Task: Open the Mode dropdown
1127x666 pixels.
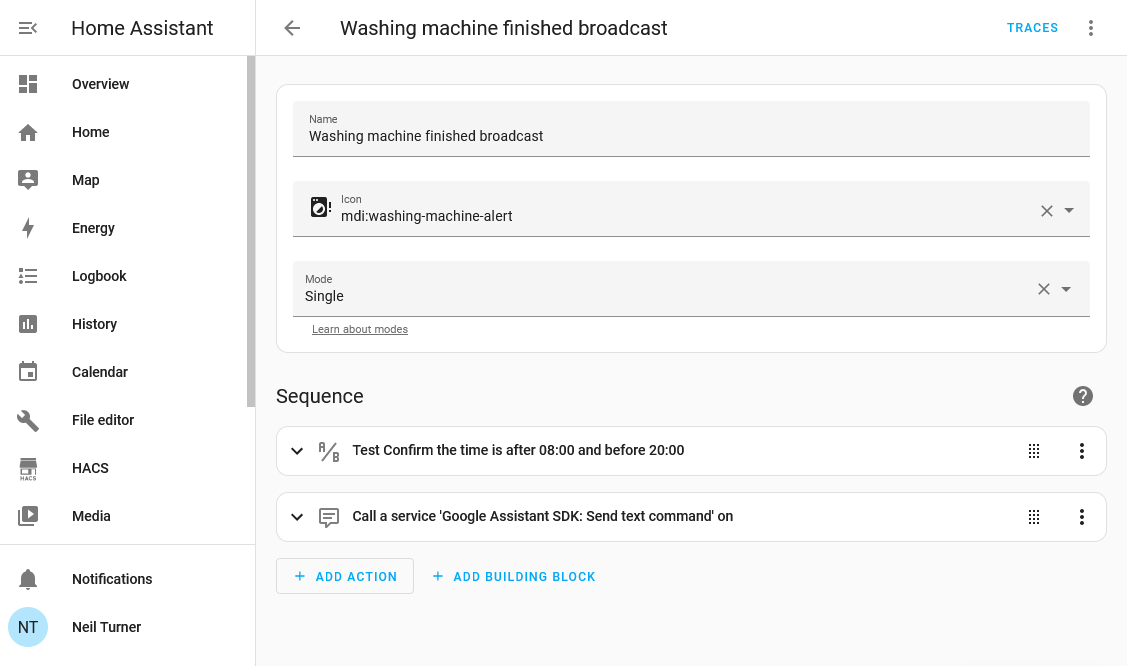Action: pos(1066,288)
